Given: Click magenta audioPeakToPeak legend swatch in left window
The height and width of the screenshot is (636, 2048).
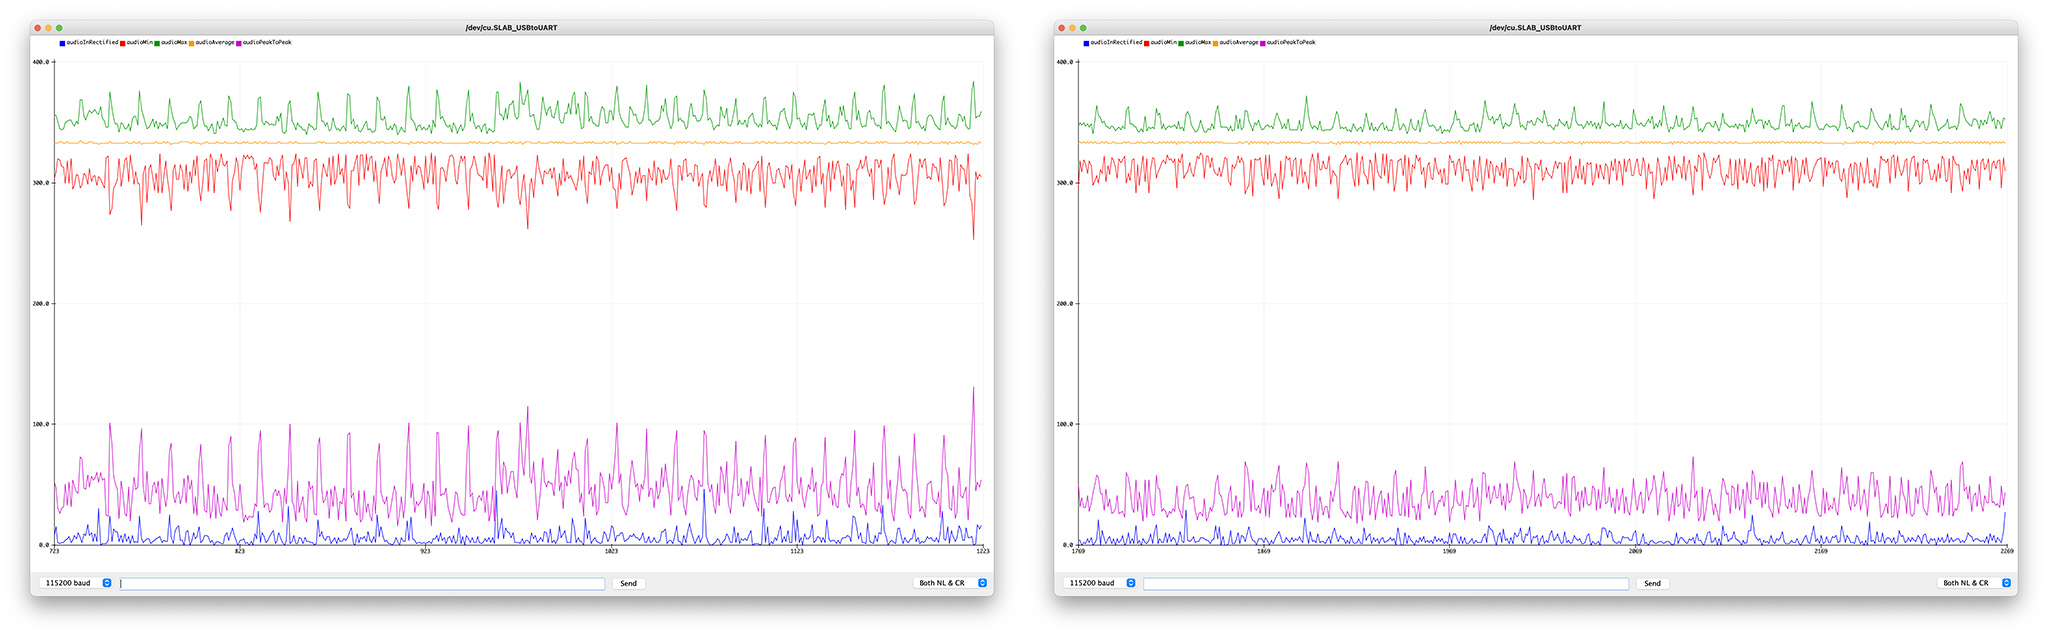Looking at the screenshot, I should pyautogui.click(x=239, y=43).
